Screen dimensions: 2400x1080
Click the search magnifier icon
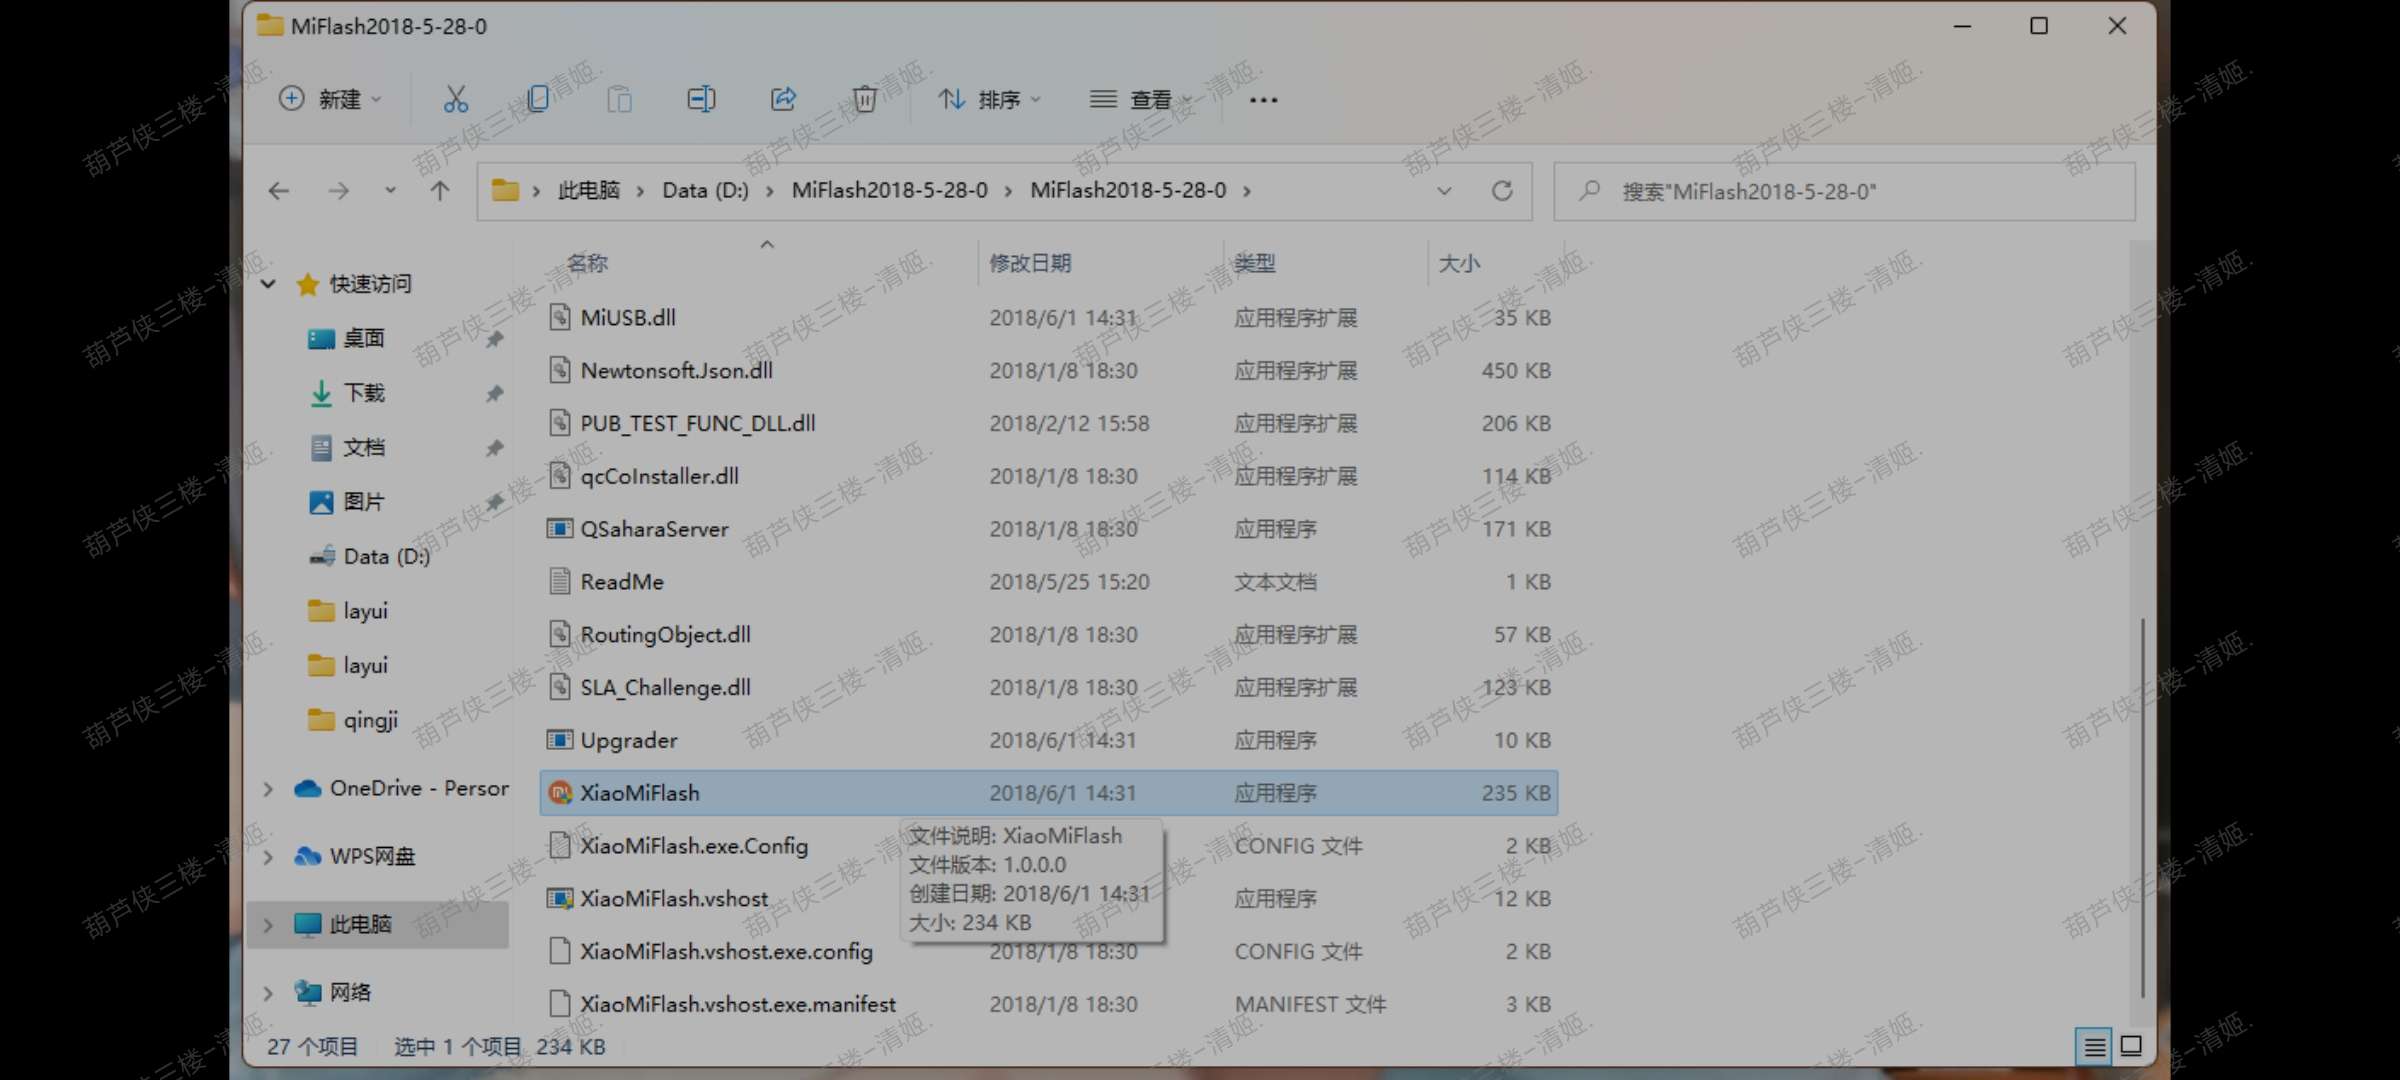(x=1589, y=190)
